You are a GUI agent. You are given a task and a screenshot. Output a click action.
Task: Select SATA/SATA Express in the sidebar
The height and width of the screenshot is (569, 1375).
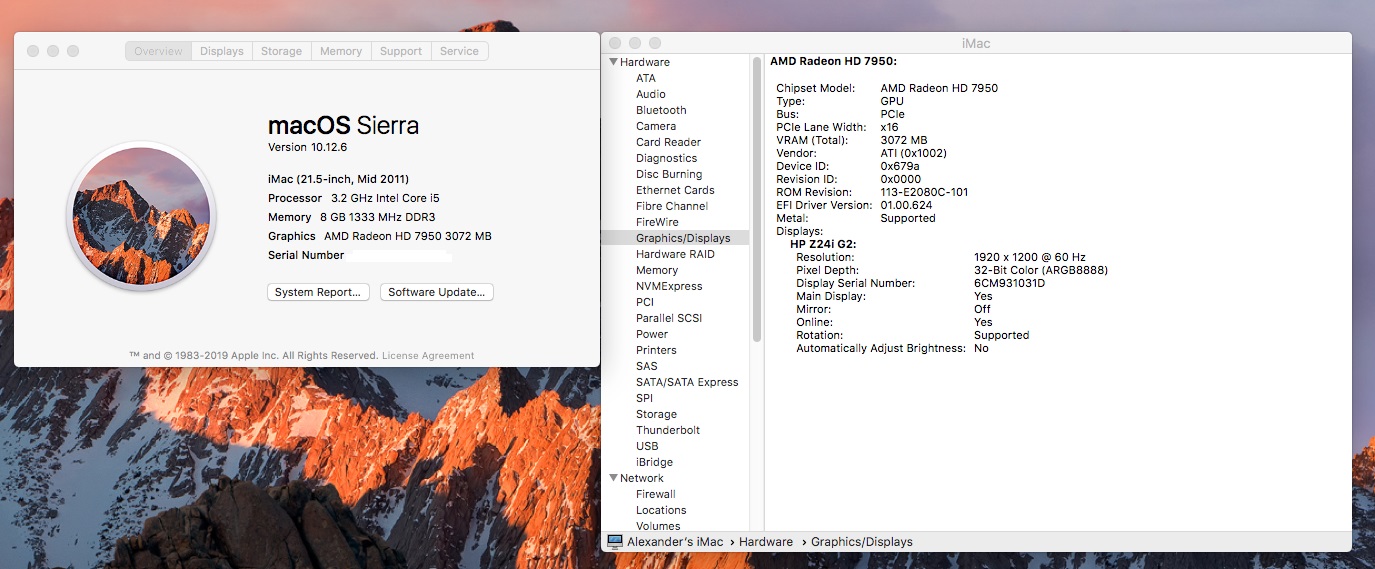pyautogui.click(x=687, y=382)
